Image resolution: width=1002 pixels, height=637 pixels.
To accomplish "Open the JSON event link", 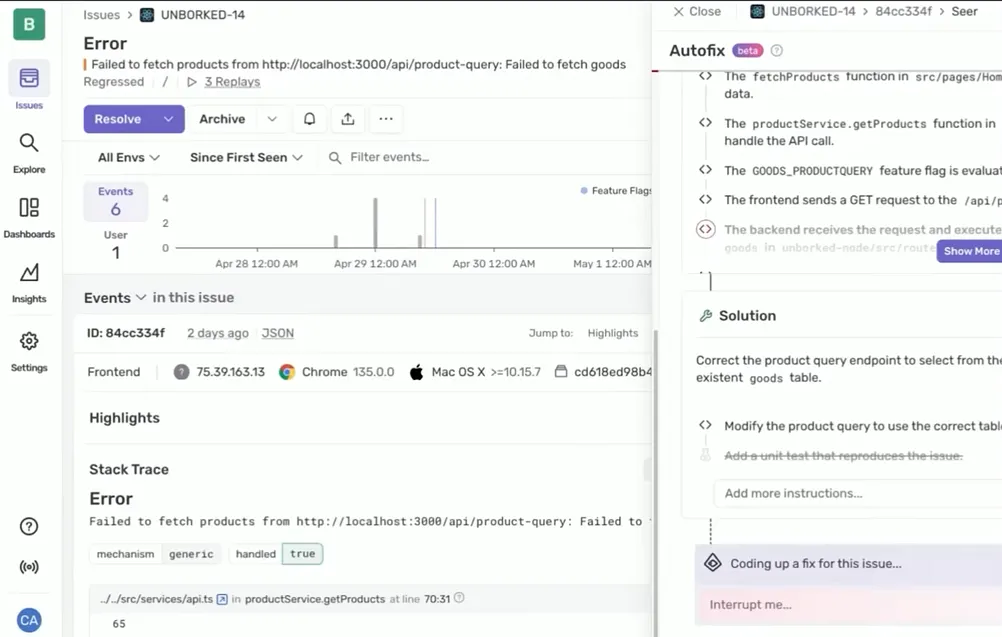I will (278, 333).
